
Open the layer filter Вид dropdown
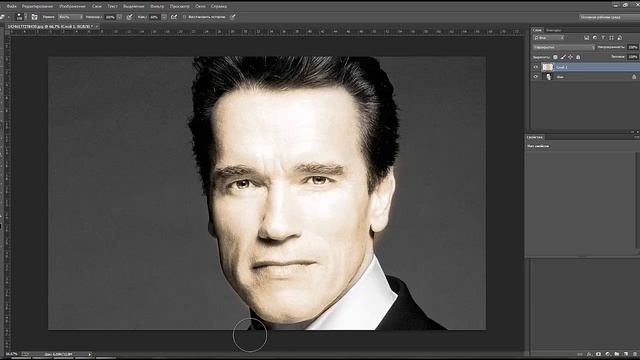[x=548, y=38]
